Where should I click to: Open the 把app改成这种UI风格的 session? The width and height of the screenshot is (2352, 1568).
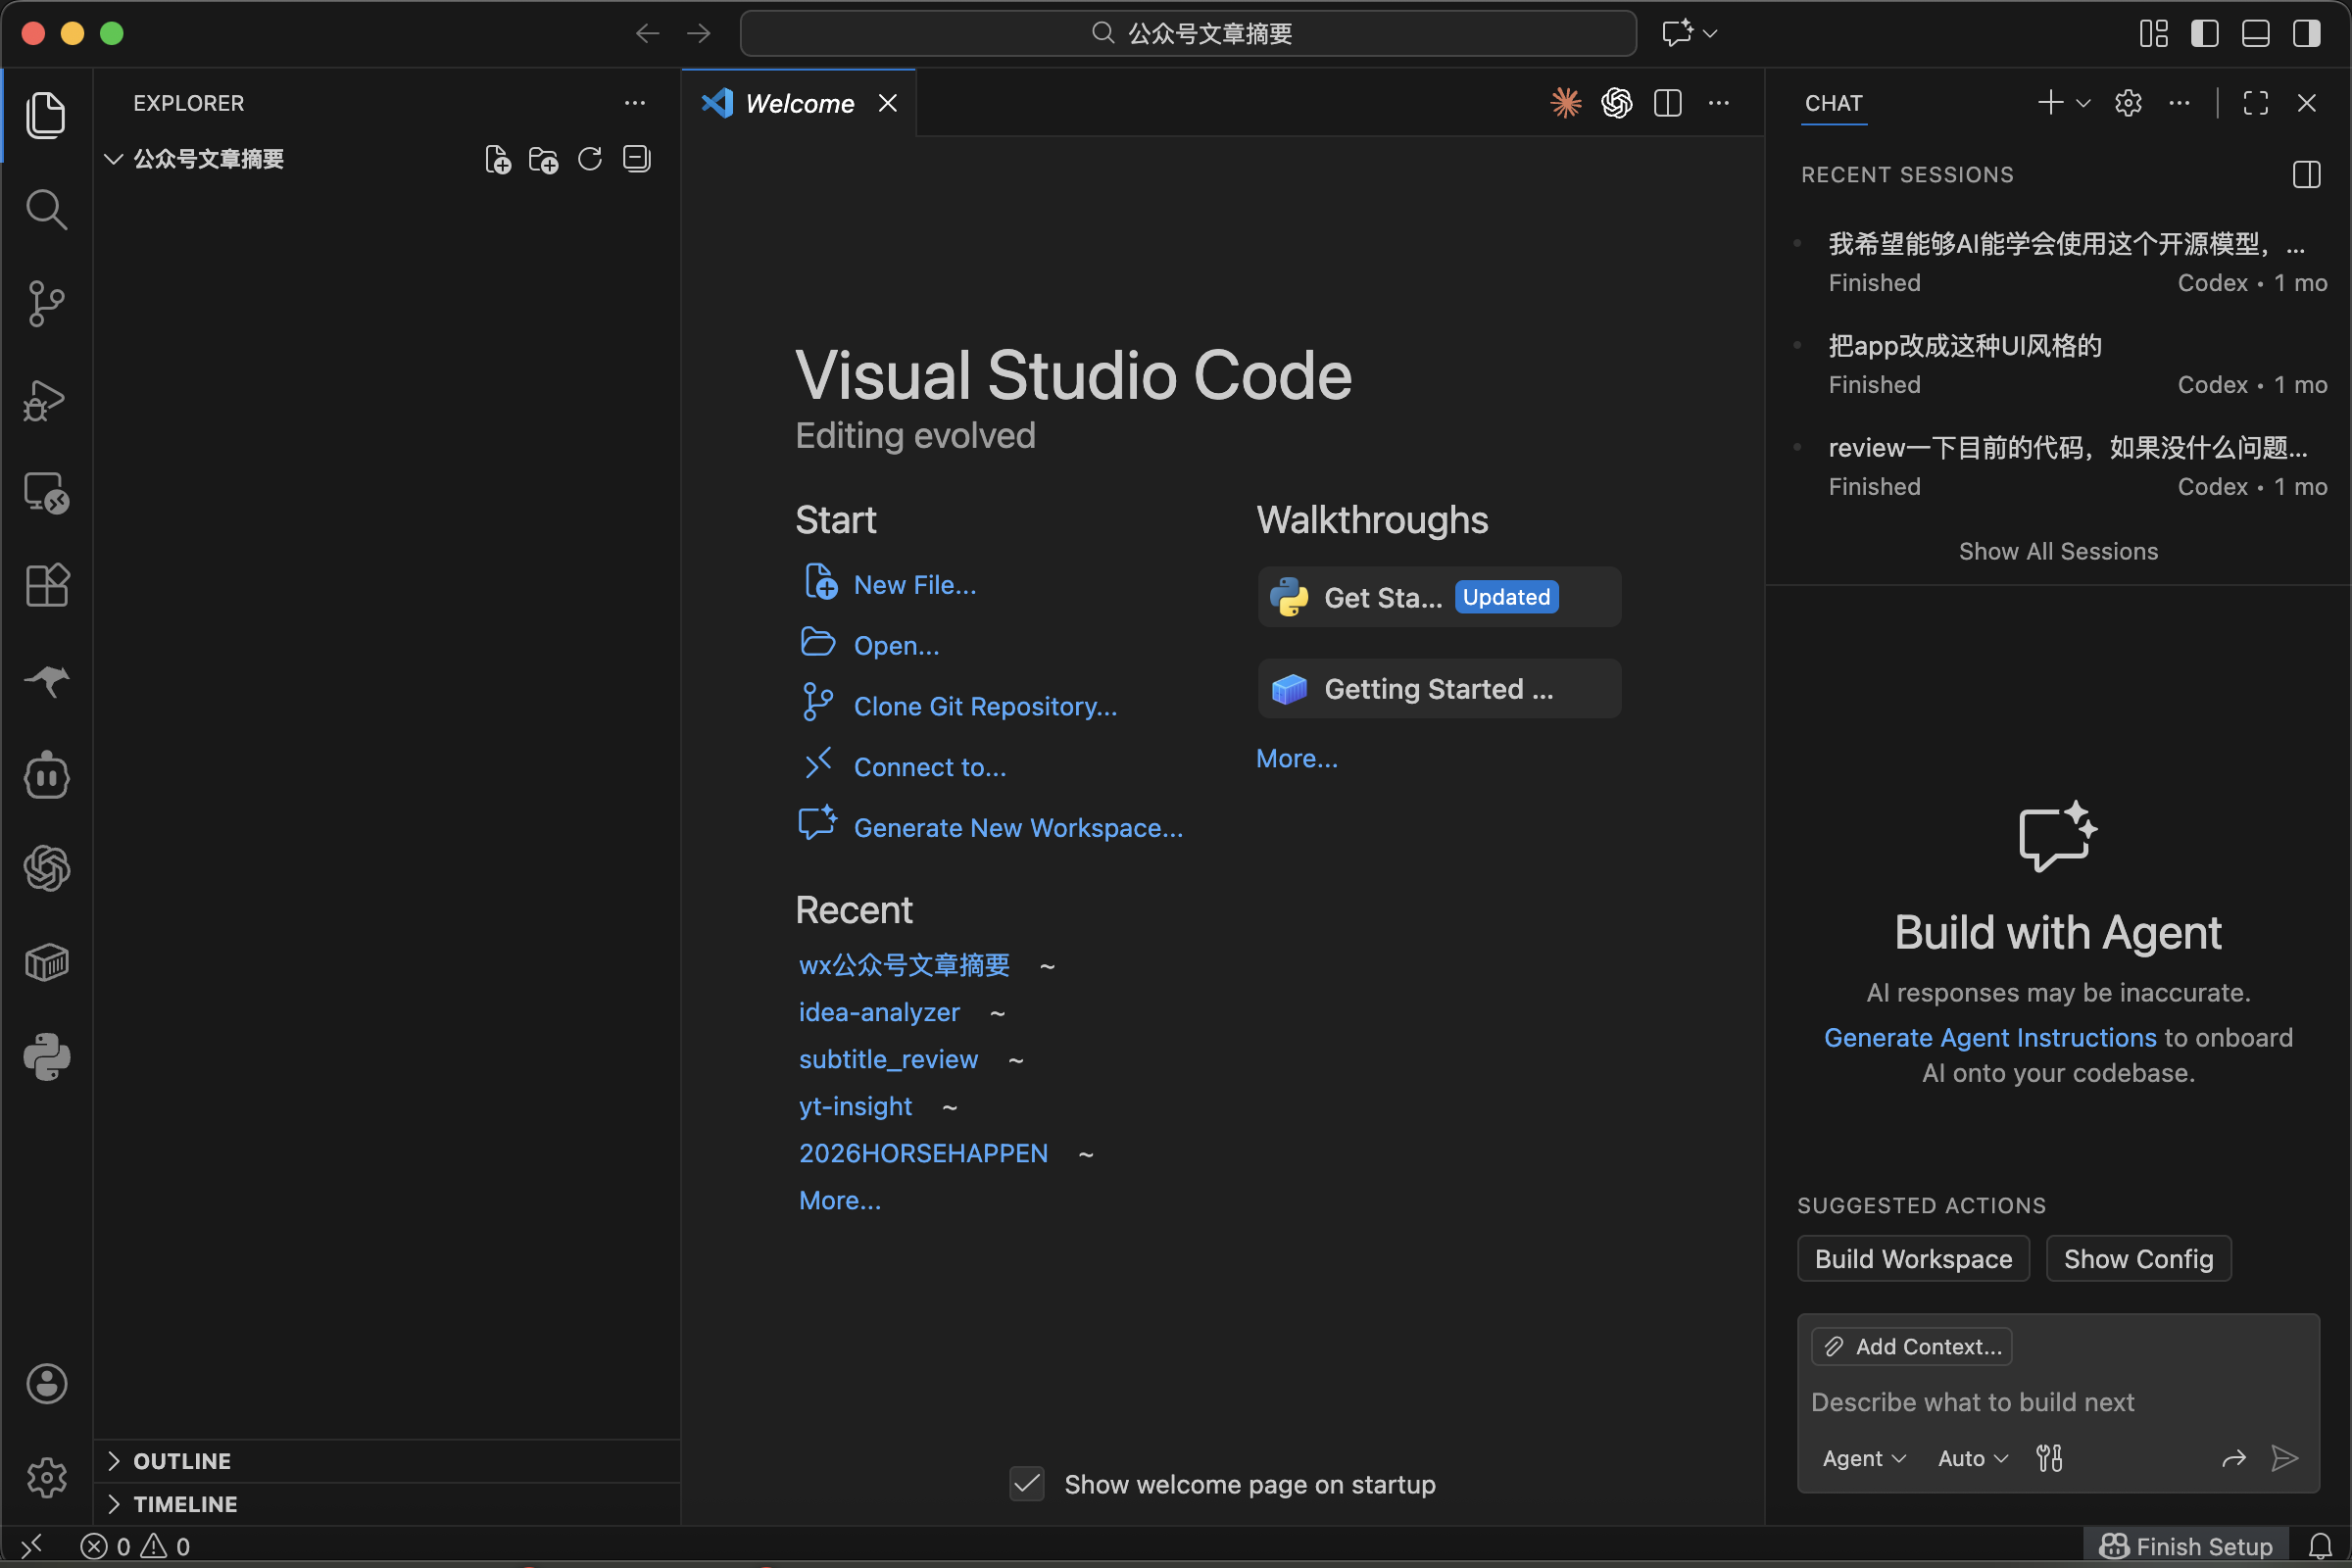[x=2060, y=365]
